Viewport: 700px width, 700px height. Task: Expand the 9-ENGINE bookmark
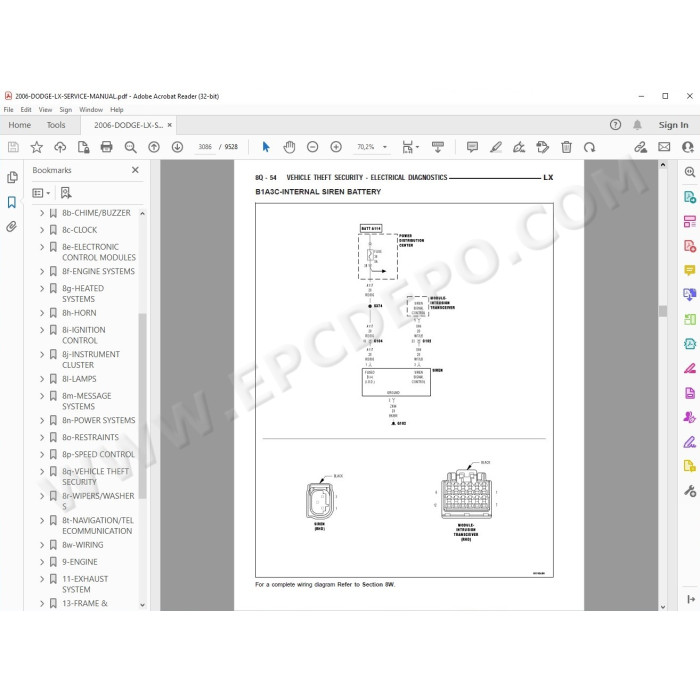coord(42,562)
